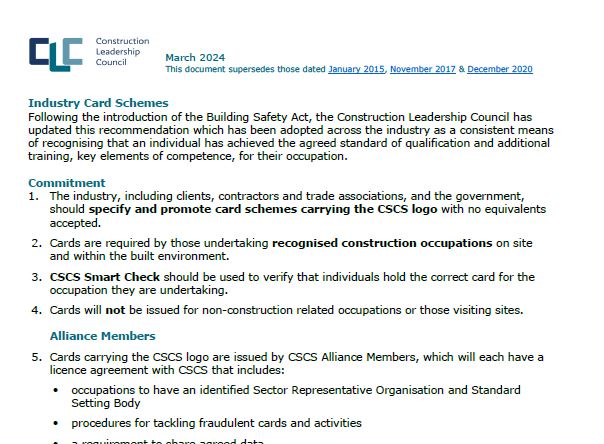Click list number 3 beside CSCS Smart Check

[33, 277]
